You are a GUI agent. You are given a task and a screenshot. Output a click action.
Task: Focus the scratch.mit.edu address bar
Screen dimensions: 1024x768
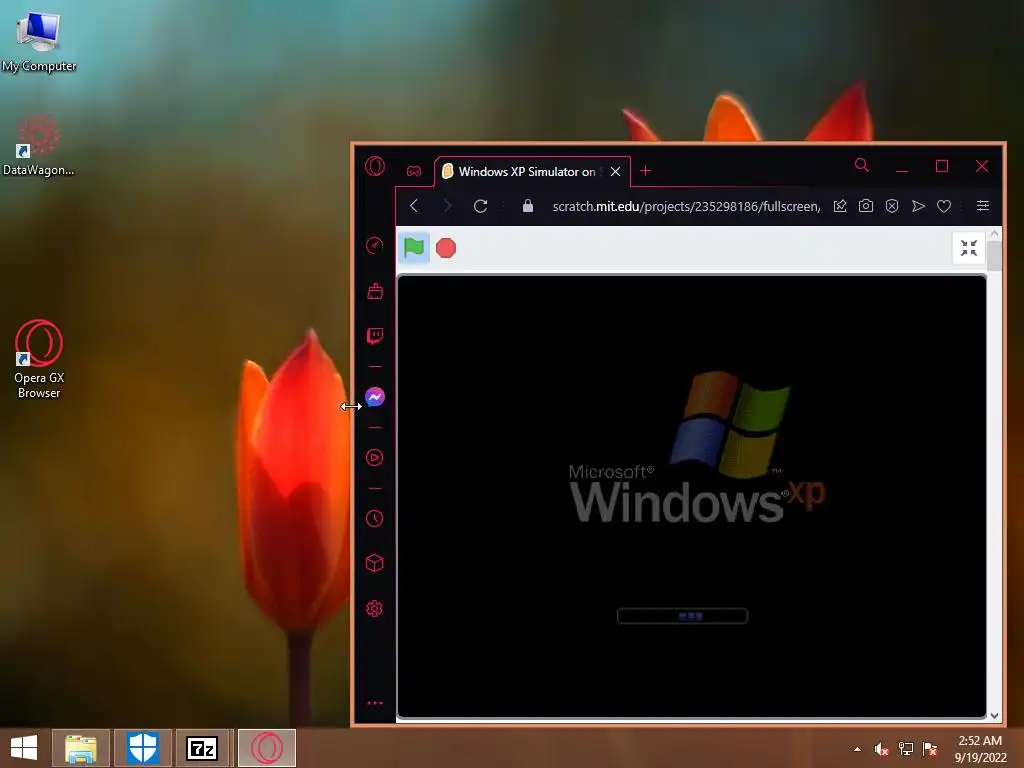click(686, 206)
